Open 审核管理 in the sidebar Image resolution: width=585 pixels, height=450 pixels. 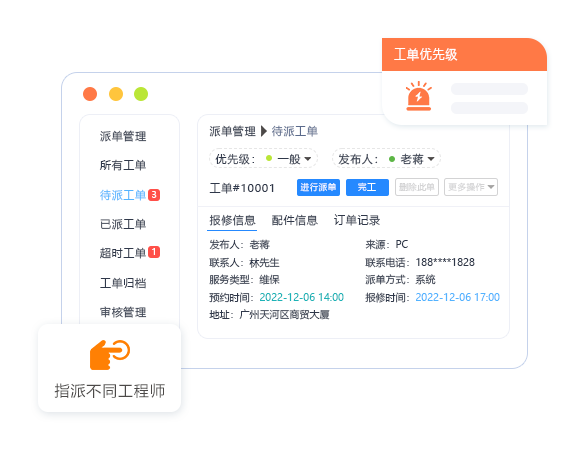tap(123, 312)
